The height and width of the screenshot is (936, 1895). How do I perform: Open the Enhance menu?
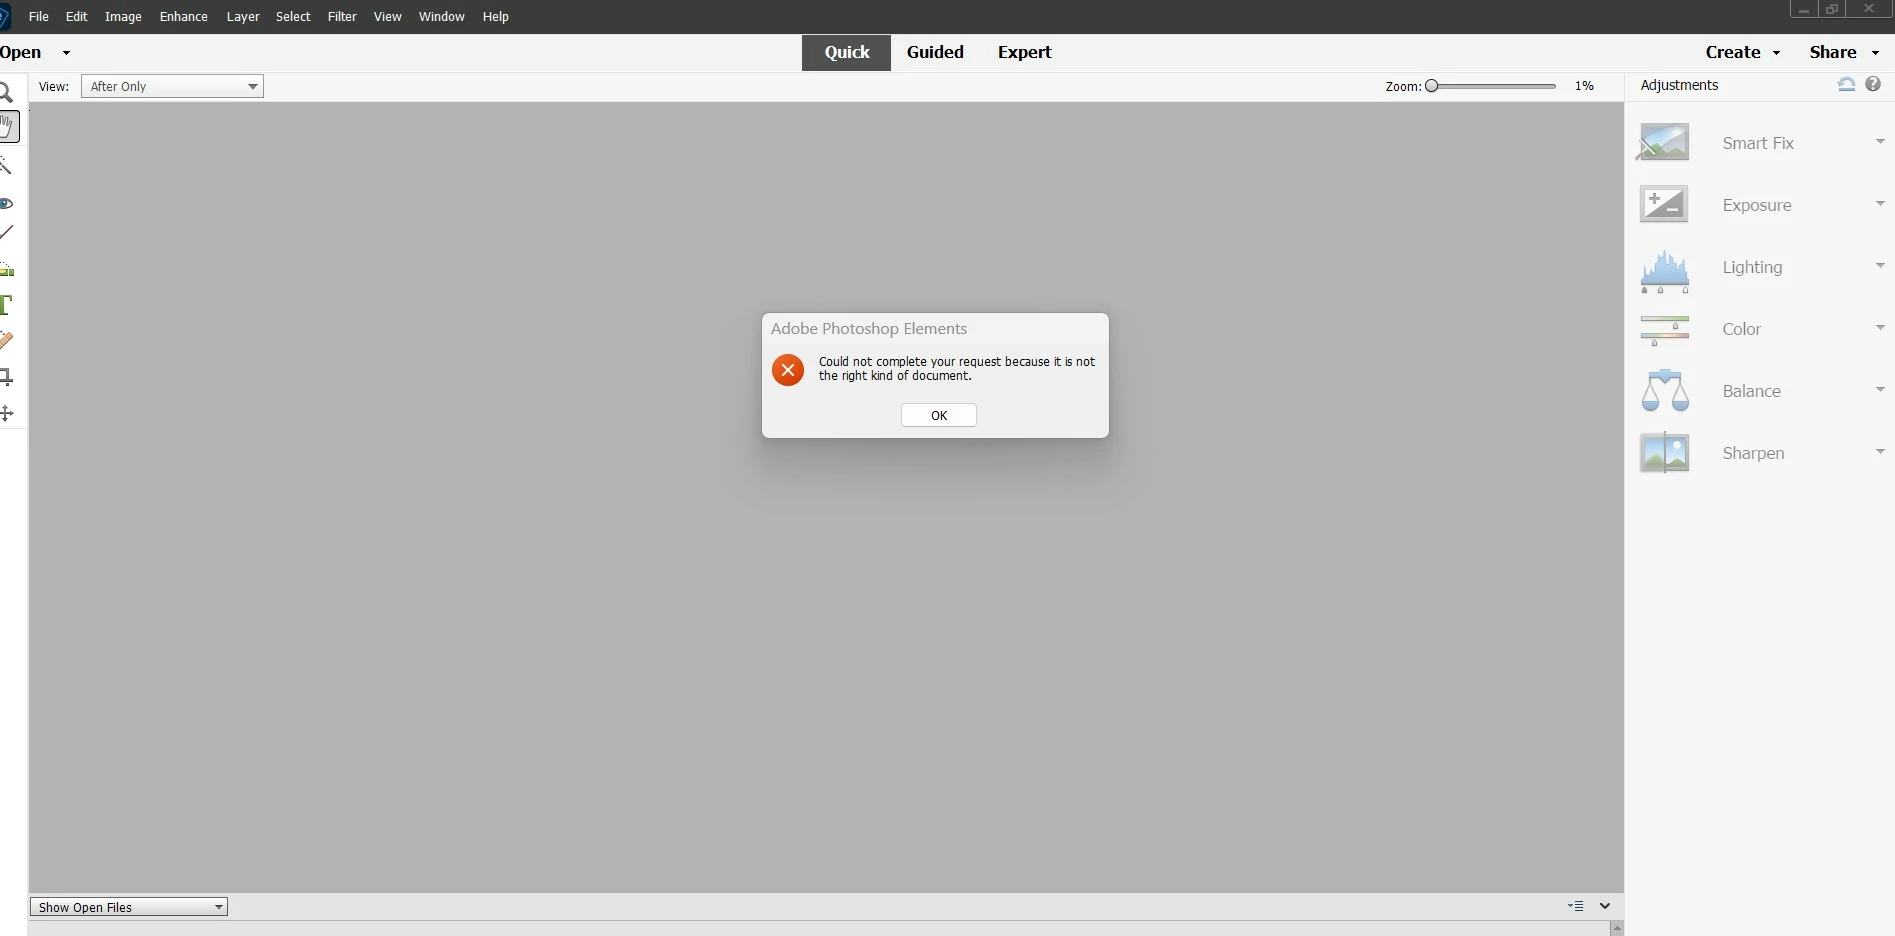[x=184, y=17]
